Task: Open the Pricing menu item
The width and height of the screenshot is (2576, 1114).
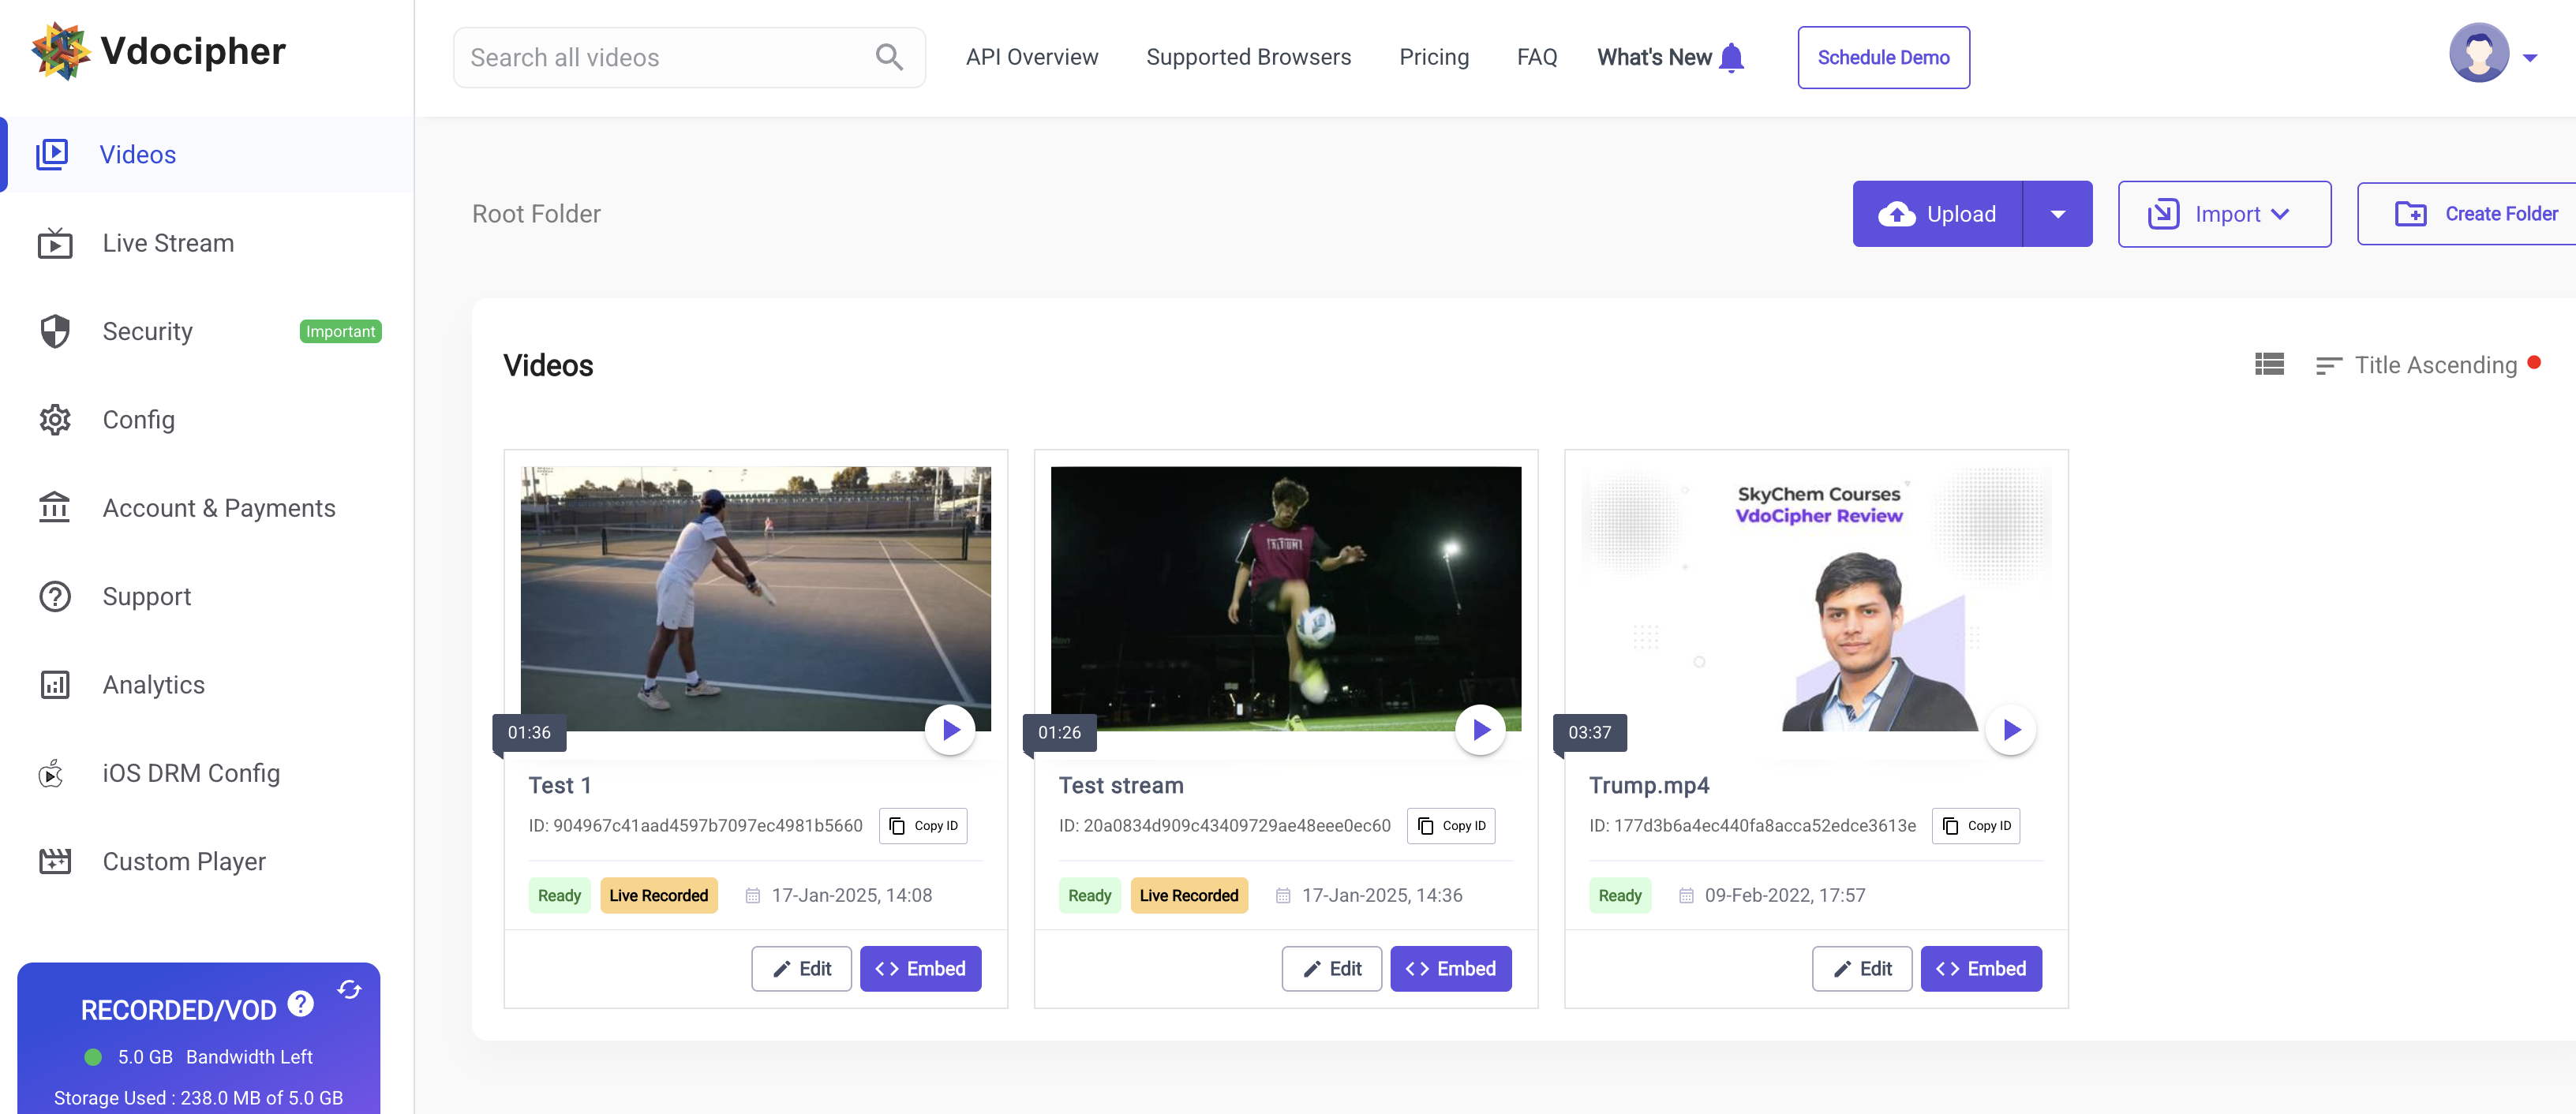Action: point(1433,57)
